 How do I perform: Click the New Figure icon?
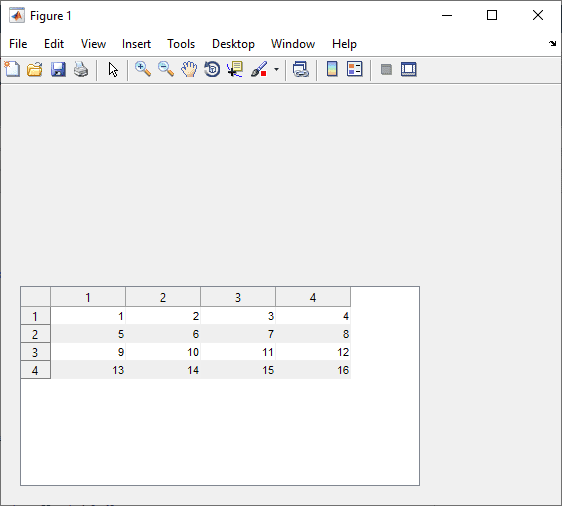12,69
